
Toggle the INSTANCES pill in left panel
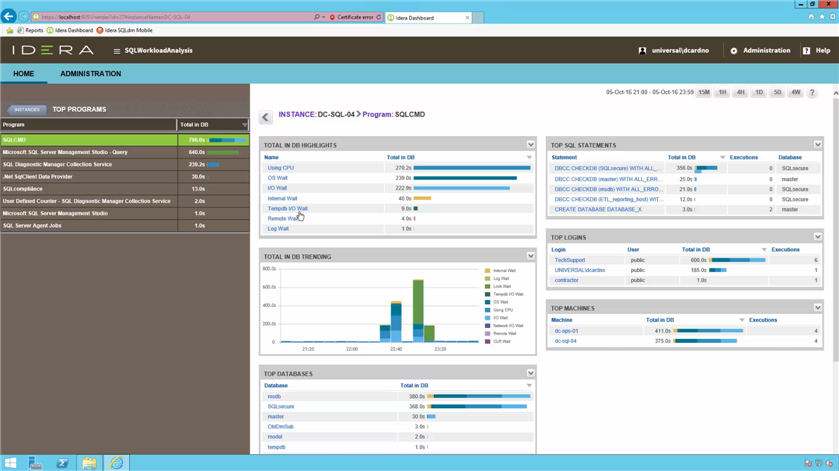(x=27, y=109)
